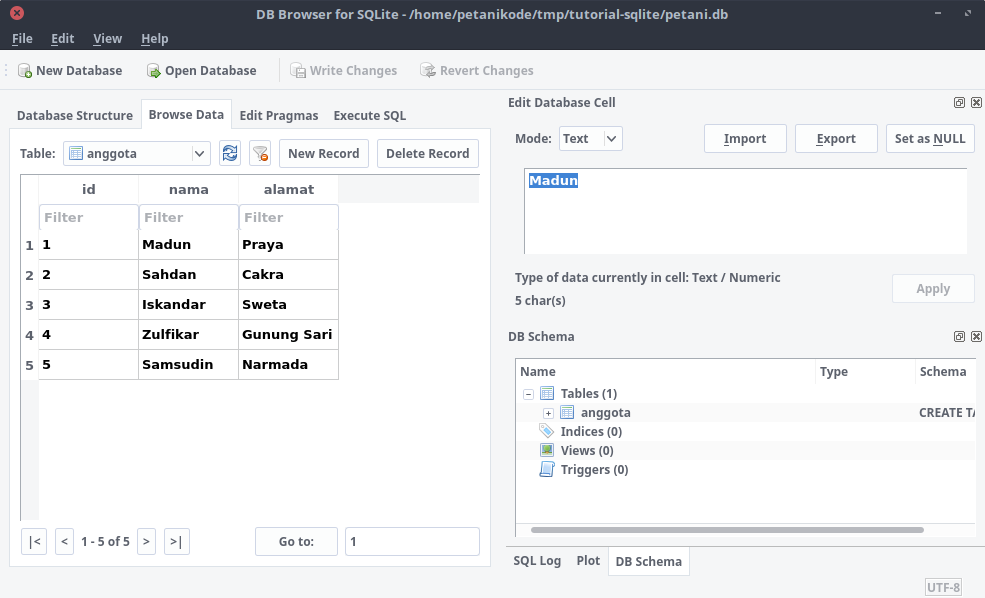Screen dimensions: 985x598
Task: Add a new record to anggota
Action: point(323,153)
